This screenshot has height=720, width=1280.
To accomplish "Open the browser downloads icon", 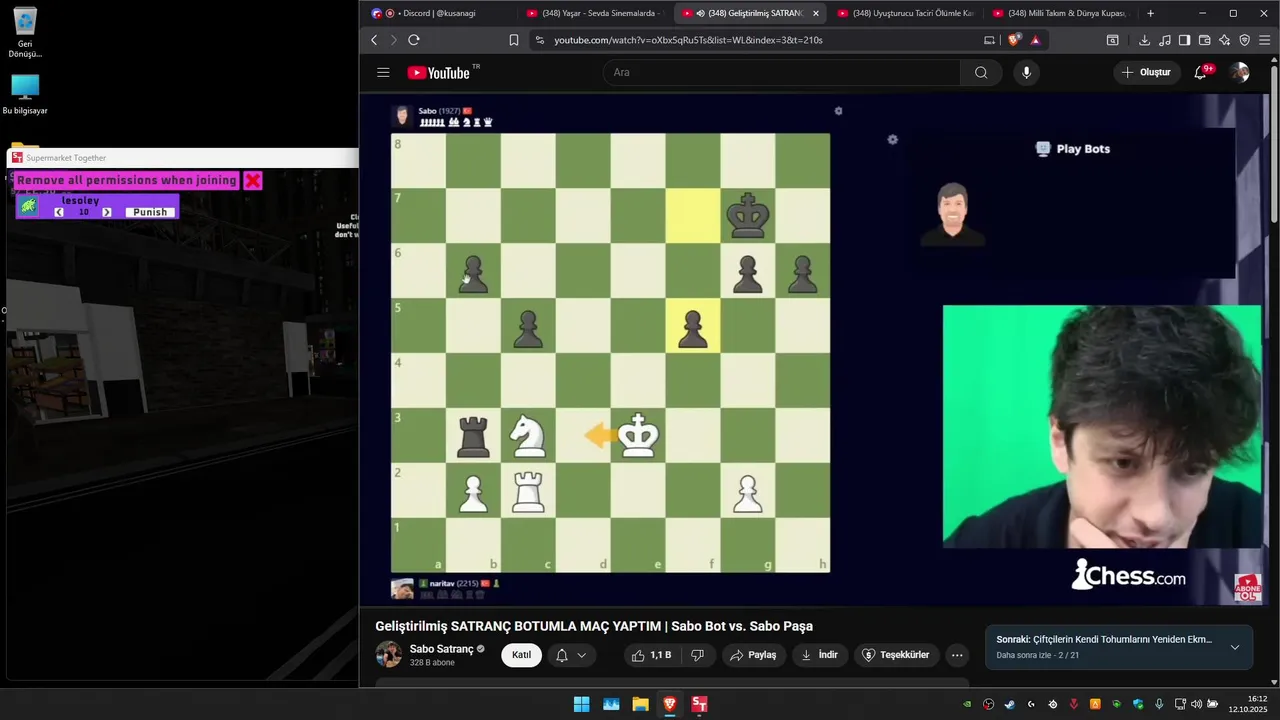I will pos(1144,40).
